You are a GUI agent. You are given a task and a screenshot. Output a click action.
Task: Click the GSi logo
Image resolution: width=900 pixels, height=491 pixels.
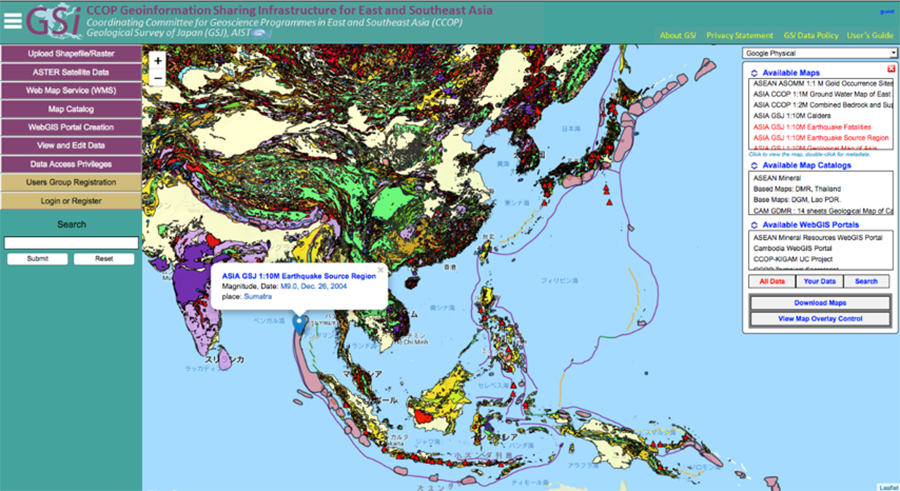[53, 22]
